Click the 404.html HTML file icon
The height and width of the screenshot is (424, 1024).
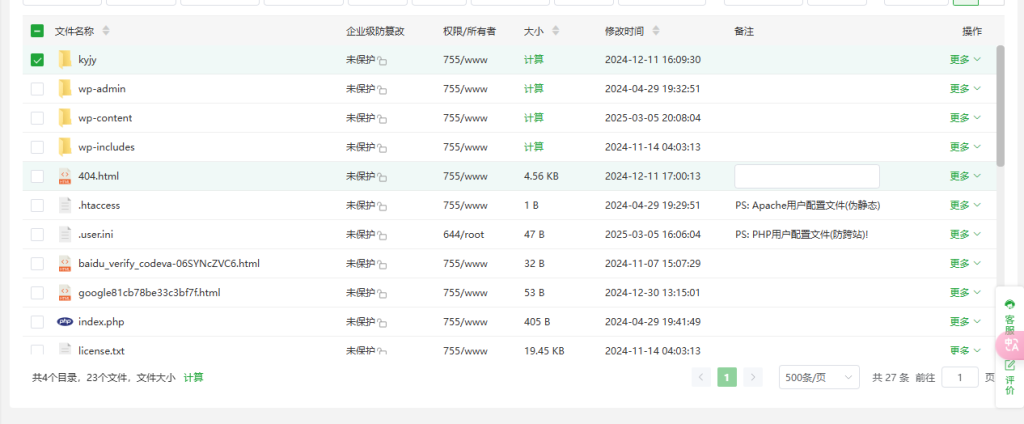pyautogui.click(x=65, y=176)
